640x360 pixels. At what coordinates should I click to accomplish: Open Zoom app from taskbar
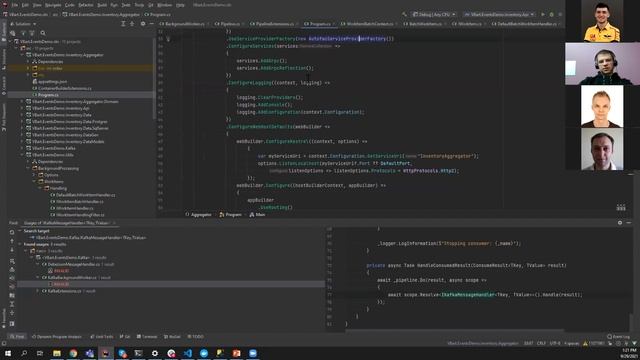coord(253,353)
